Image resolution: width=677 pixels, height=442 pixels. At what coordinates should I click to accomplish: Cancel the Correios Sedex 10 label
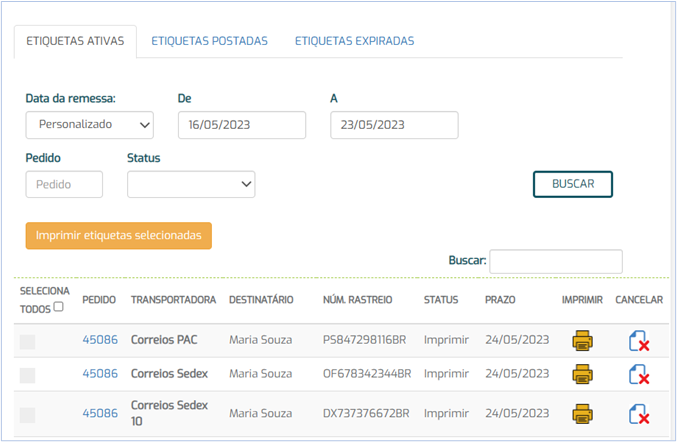tap(638, 414)
